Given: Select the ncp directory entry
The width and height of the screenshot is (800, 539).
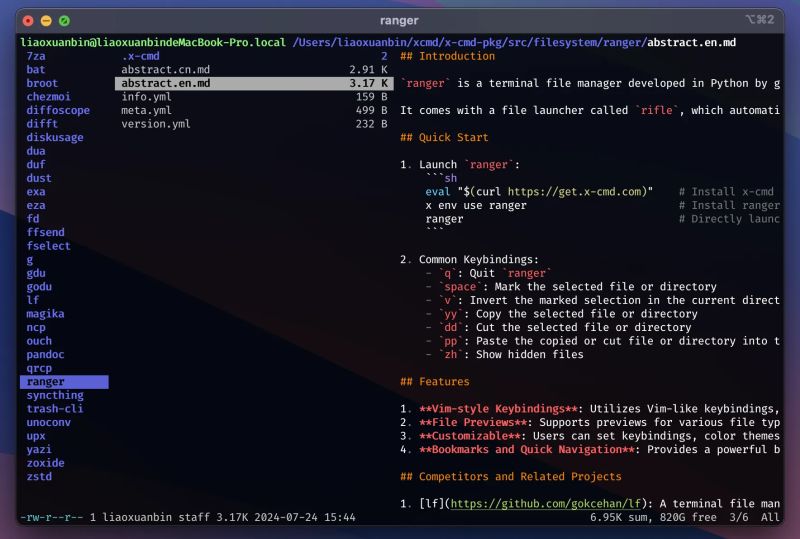Looking at the screenshot, I should pyautogui.click(x=36, y=327).
